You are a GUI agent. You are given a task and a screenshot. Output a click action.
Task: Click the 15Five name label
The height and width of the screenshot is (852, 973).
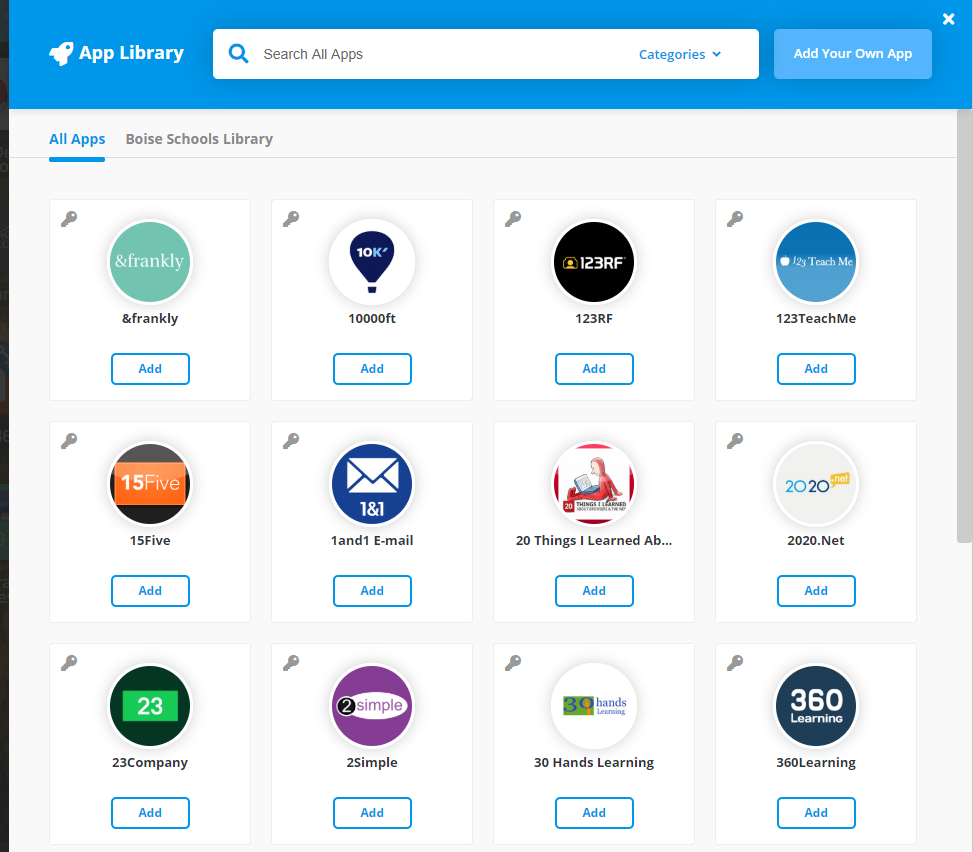coord(150,540)
